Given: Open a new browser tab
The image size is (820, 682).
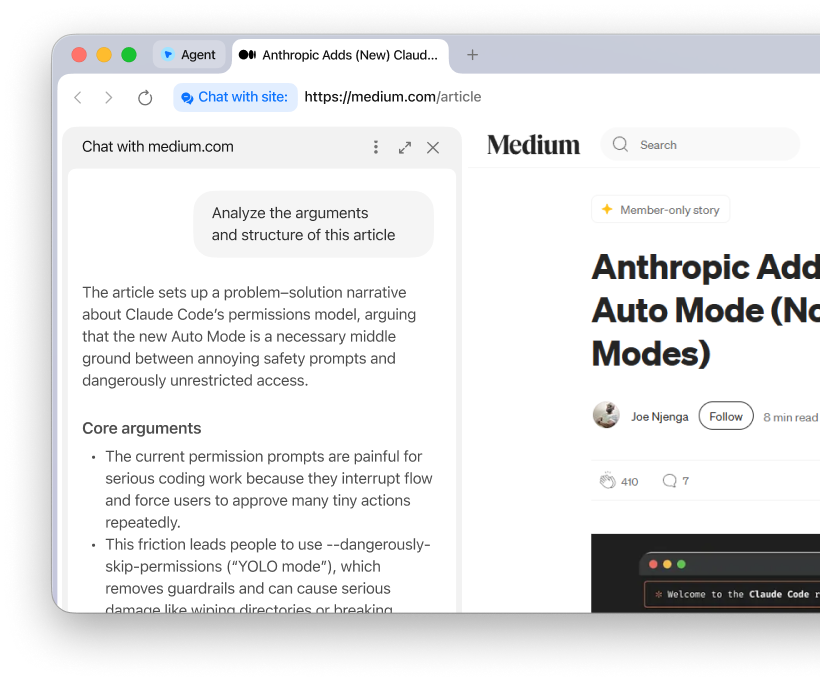Looking at the screenshot, I should pos(472,54).
